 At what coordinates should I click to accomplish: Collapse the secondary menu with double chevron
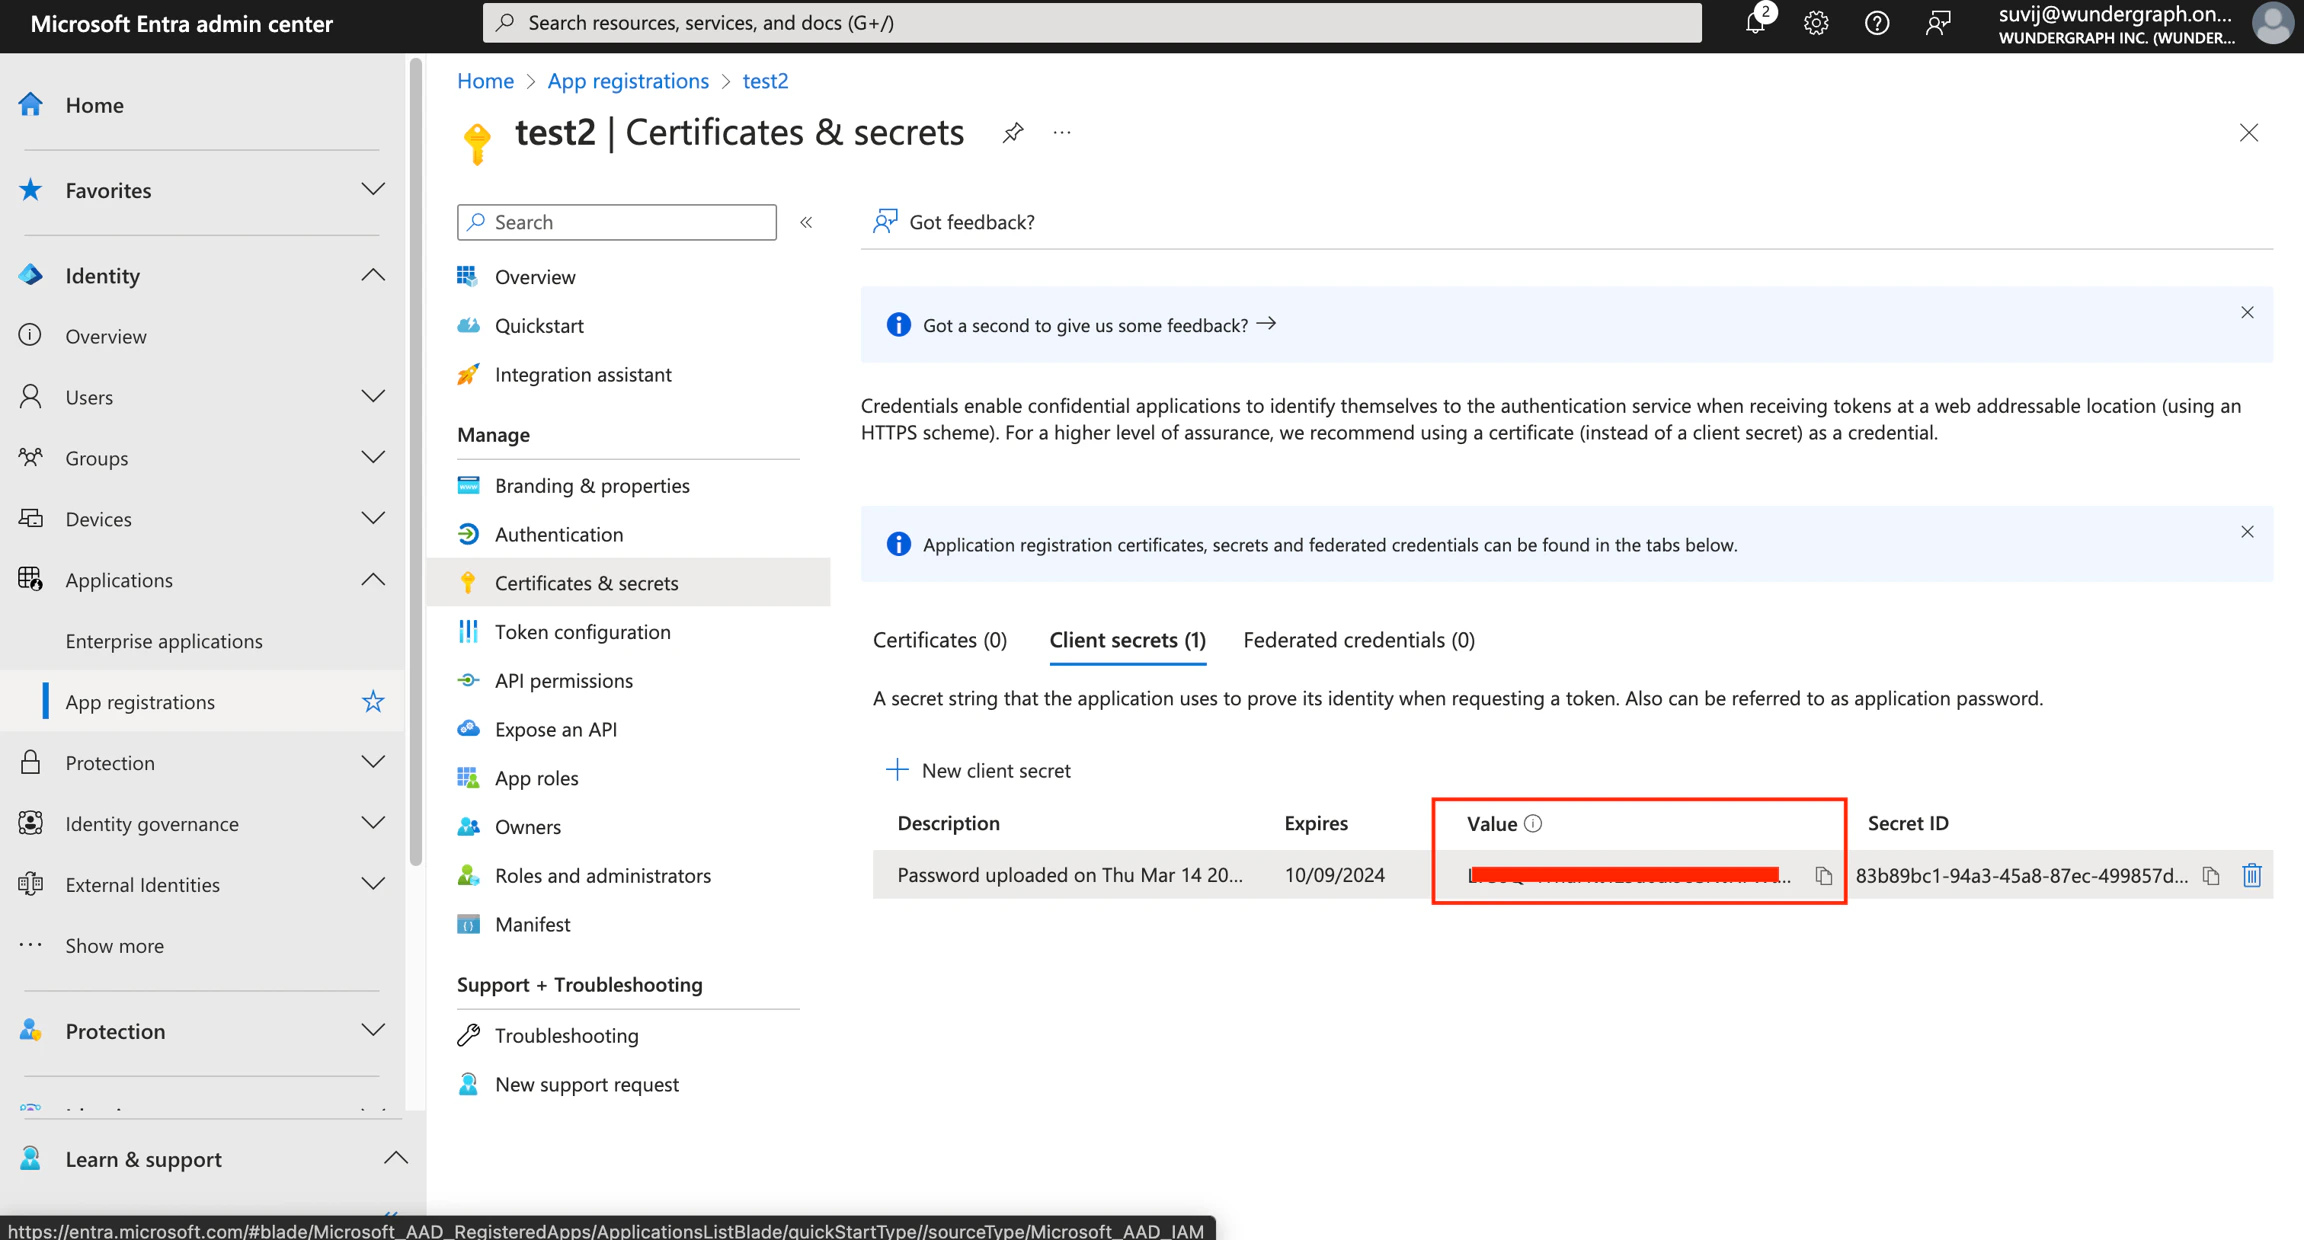pyautogui.click(x=806, y=222)
